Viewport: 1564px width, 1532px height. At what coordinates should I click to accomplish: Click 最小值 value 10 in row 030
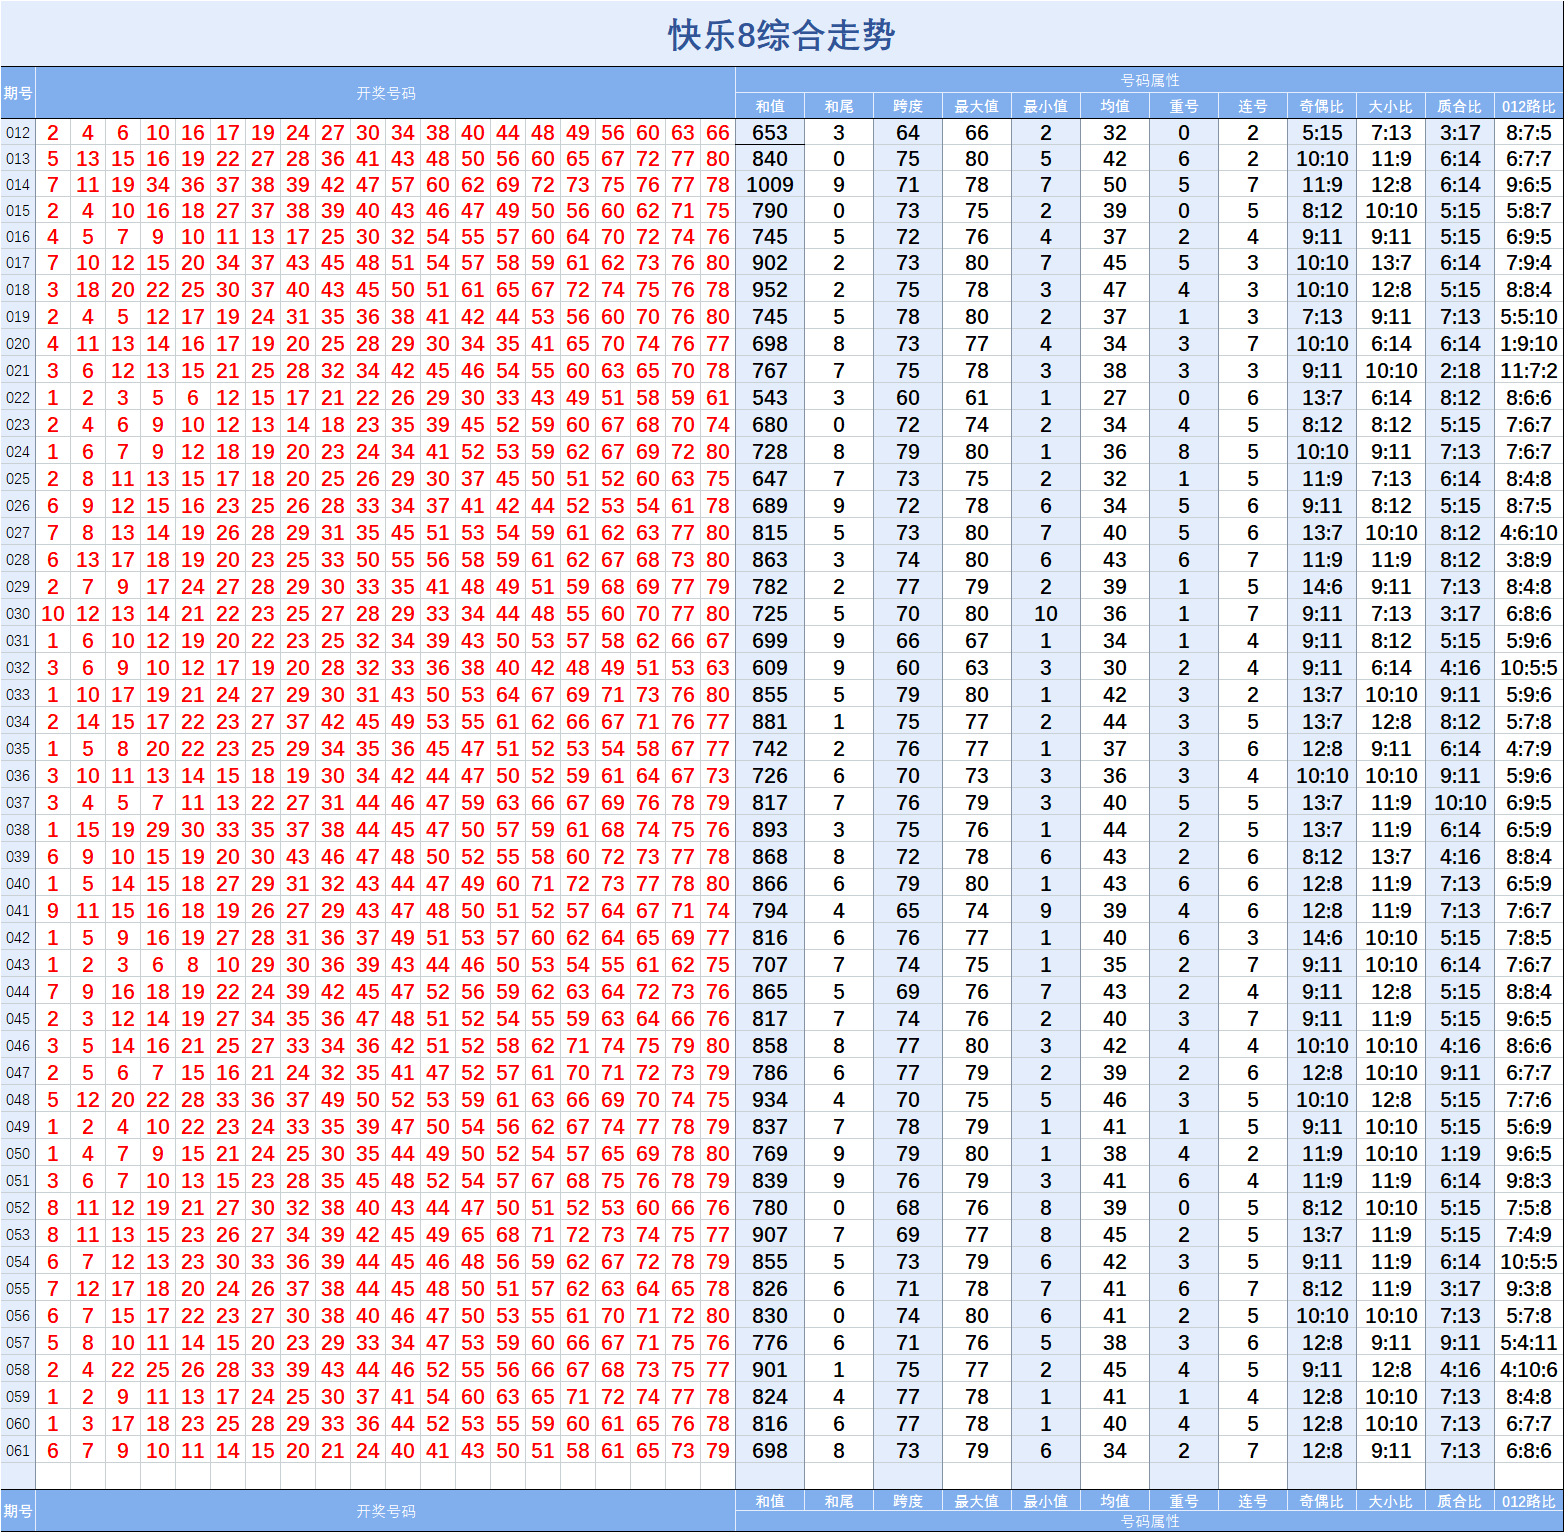(1046, 614)
